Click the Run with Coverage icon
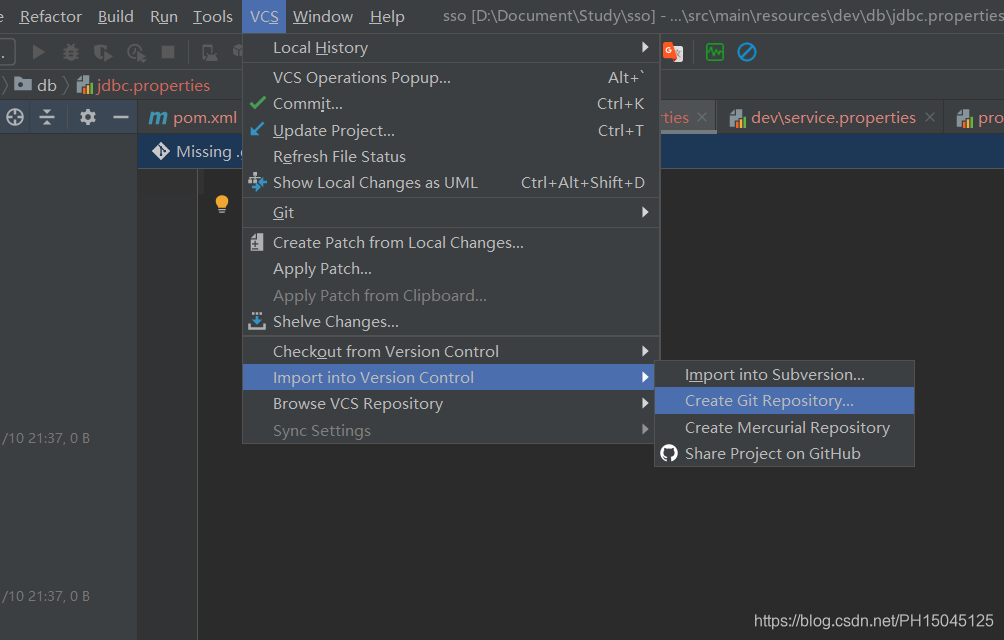 102,52
